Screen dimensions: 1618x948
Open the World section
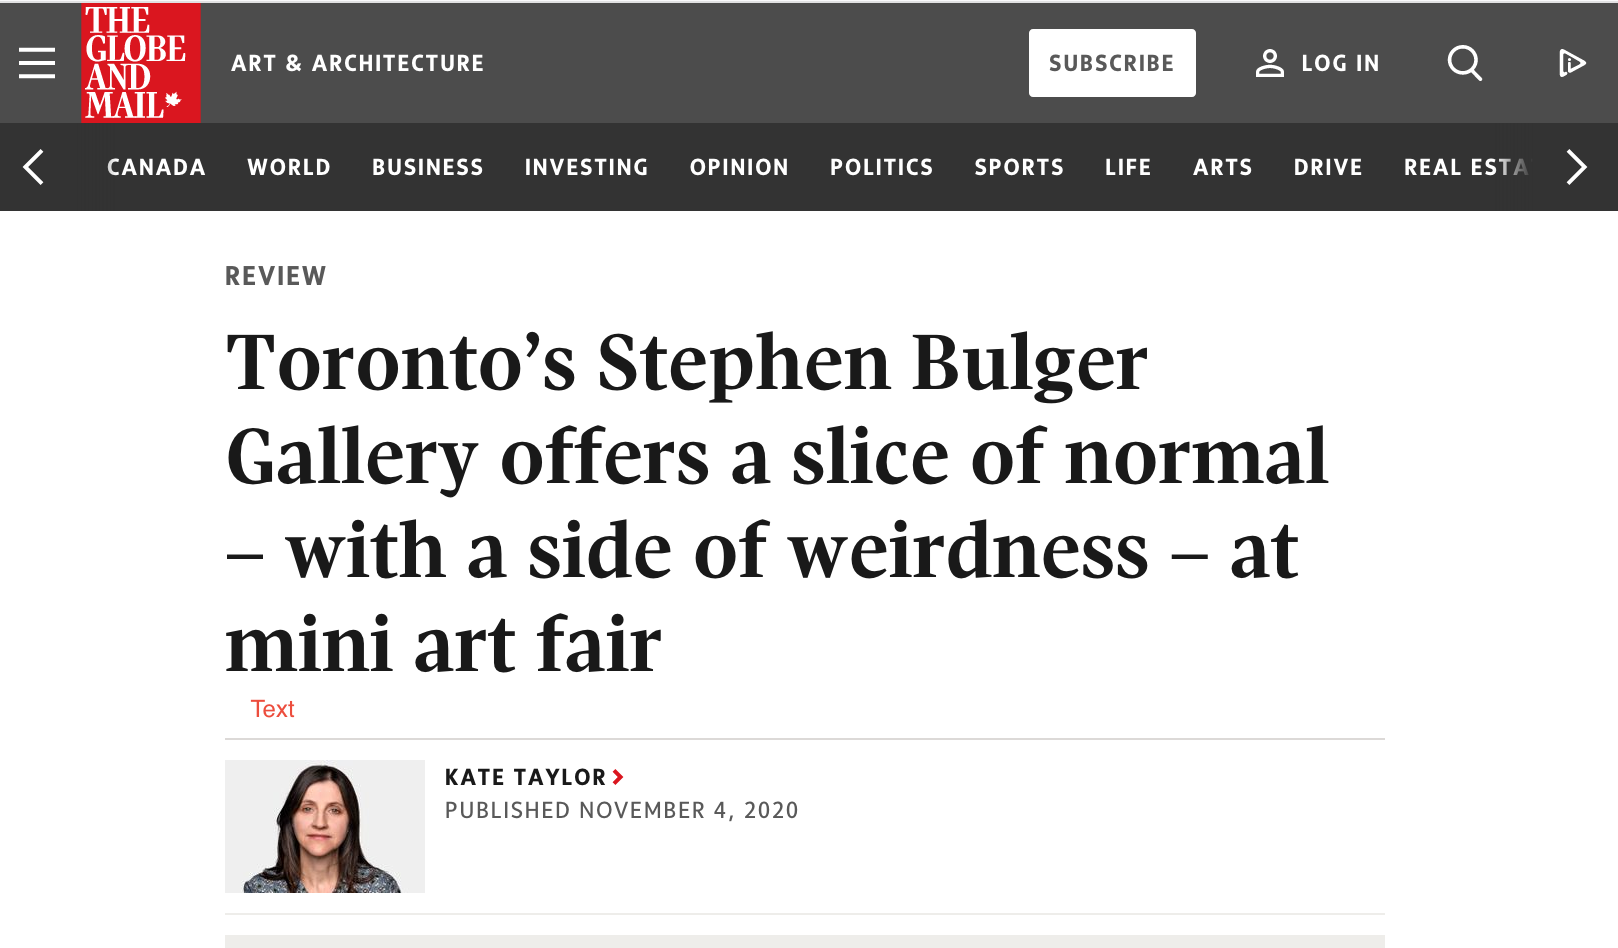tap(289, 167)
